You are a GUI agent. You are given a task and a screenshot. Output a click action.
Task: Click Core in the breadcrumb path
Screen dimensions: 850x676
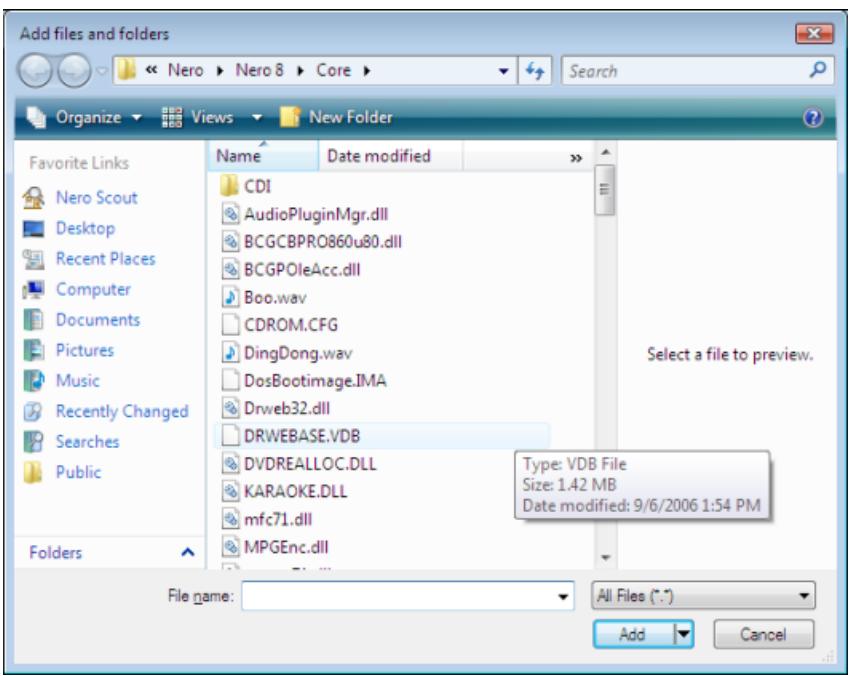point(333,70)
